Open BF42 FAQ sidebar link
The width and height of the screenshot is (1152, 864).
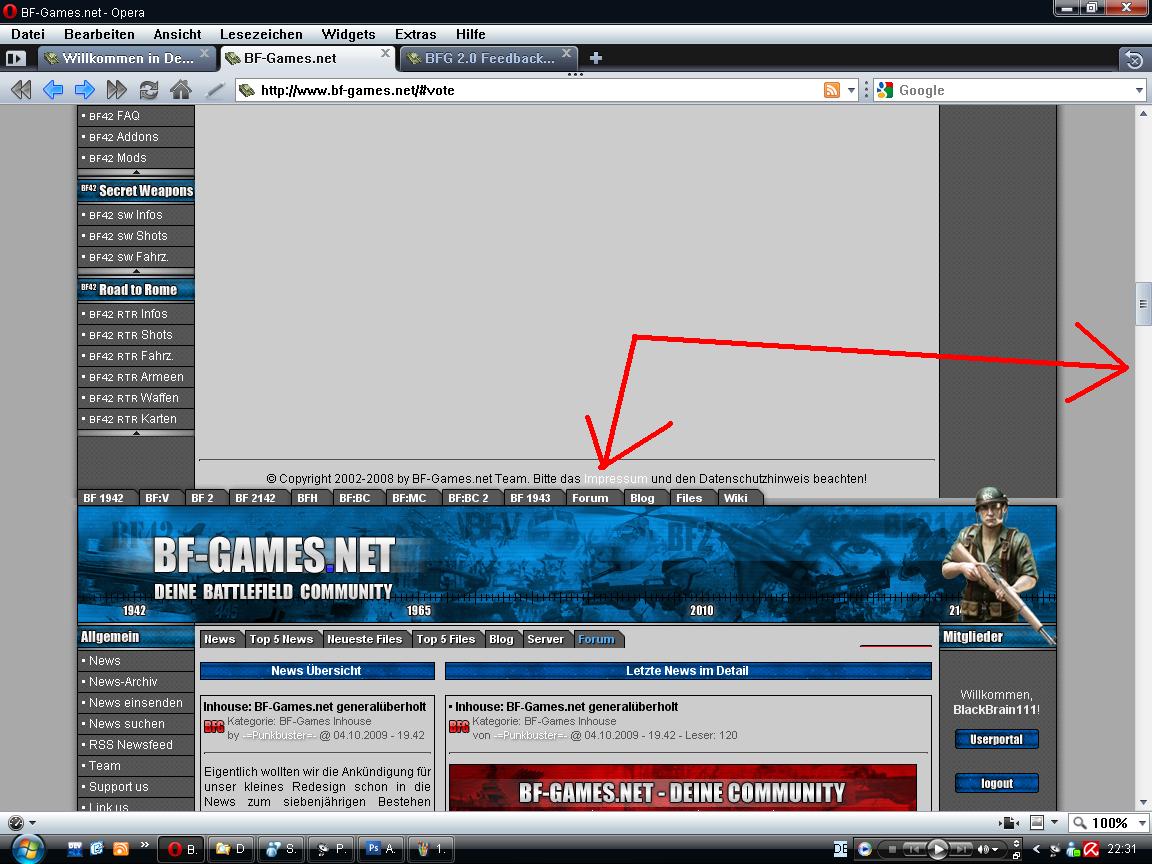pyautogui.click(x=136, y=115)
